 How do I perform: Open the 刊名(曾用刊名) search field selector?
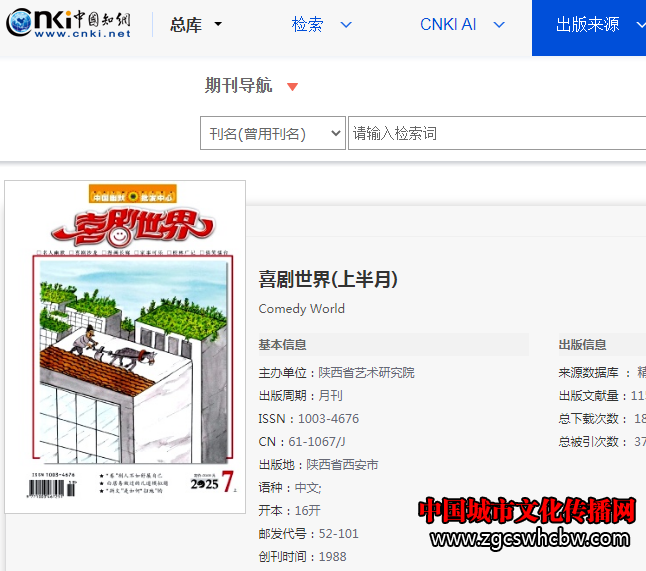pos(272,133)
